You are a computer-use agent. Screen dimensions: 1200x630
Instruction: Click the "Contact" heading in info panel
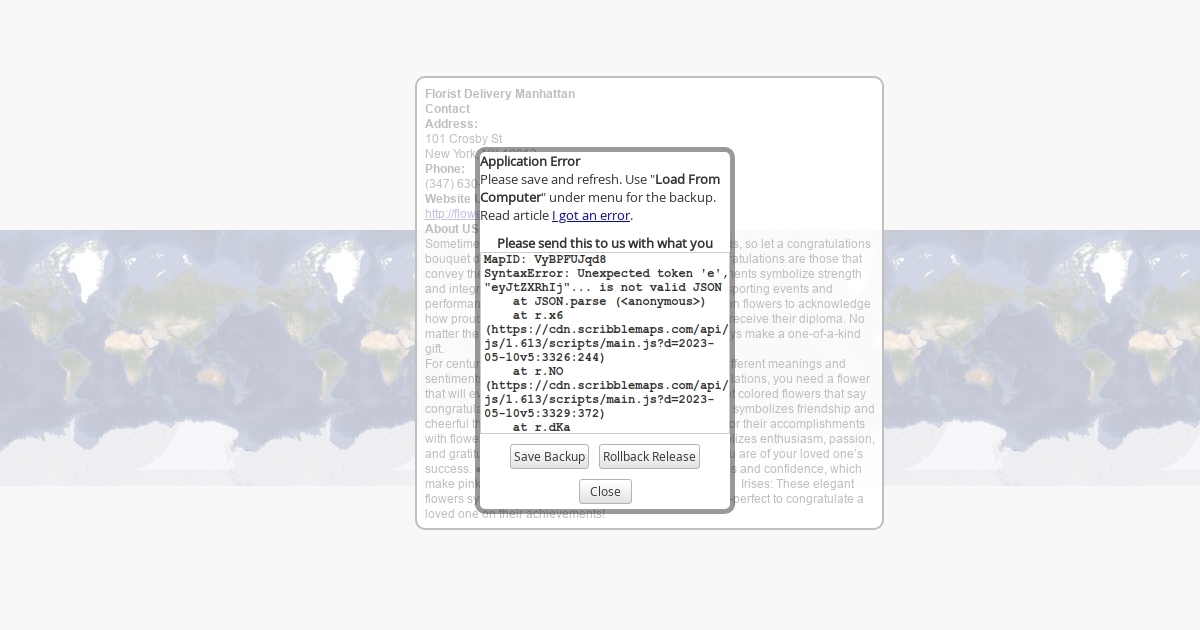447,109
